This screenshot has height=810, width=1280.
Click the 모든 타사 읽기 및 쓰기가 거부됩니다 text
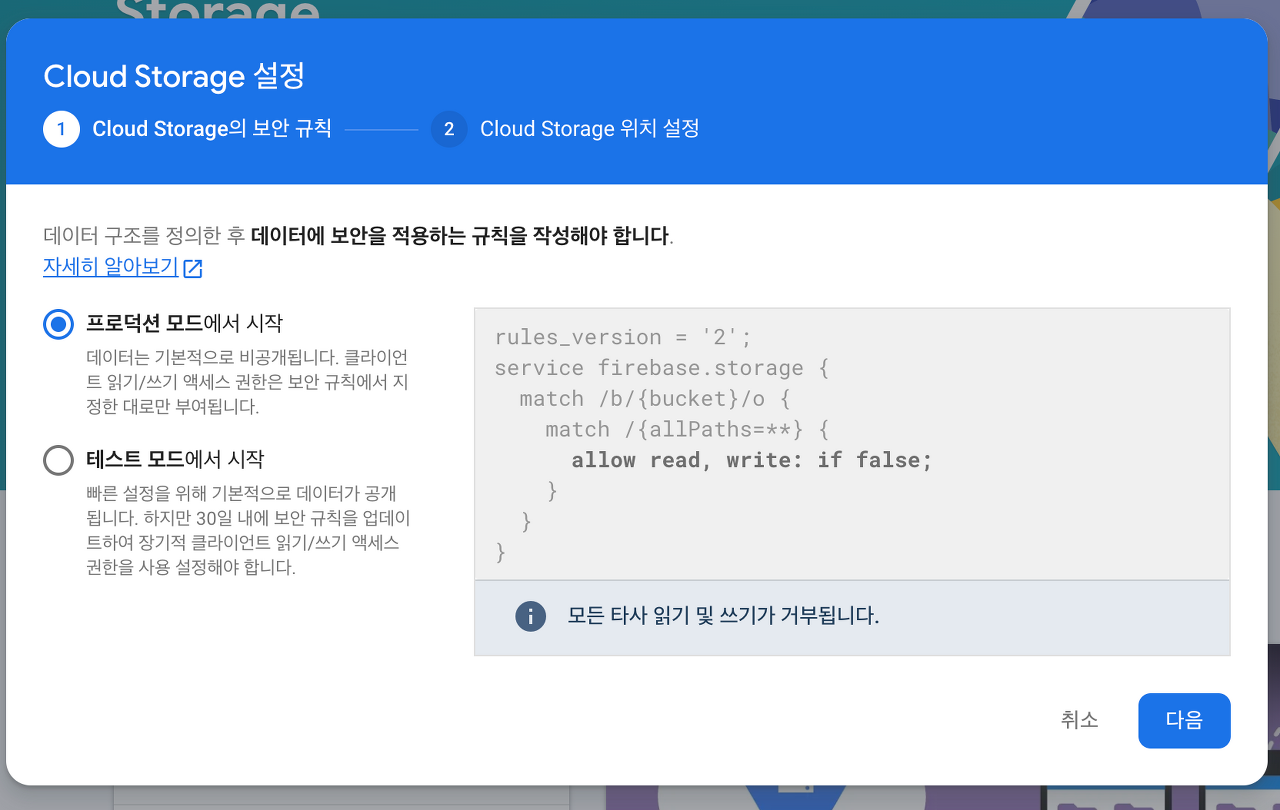tap(723, 616)
